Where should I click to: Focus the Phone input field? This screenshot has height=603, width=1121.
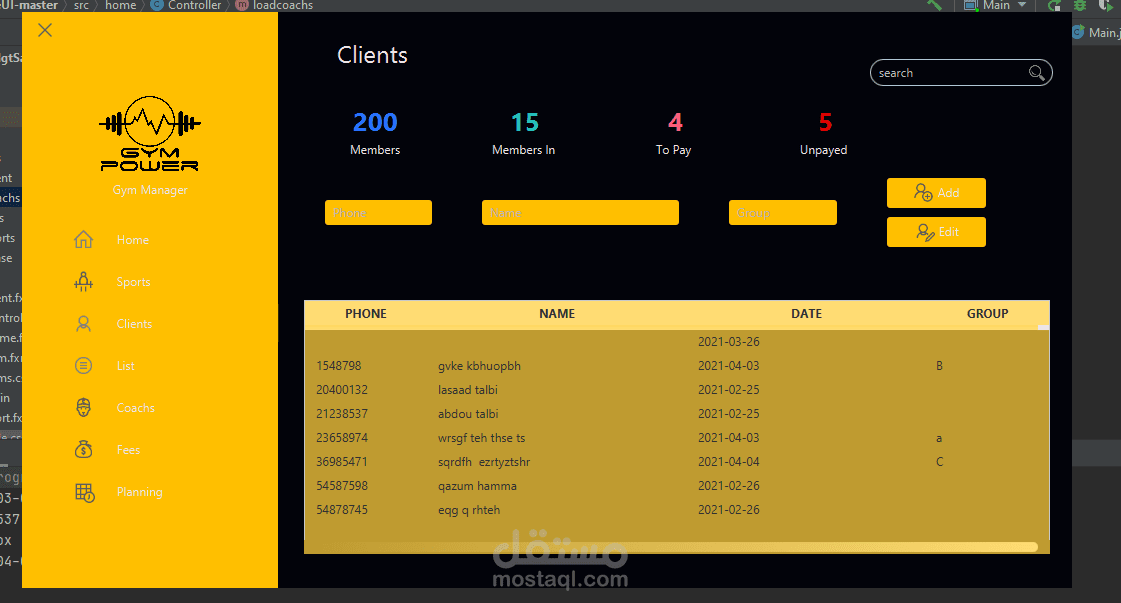pos(378,212)
